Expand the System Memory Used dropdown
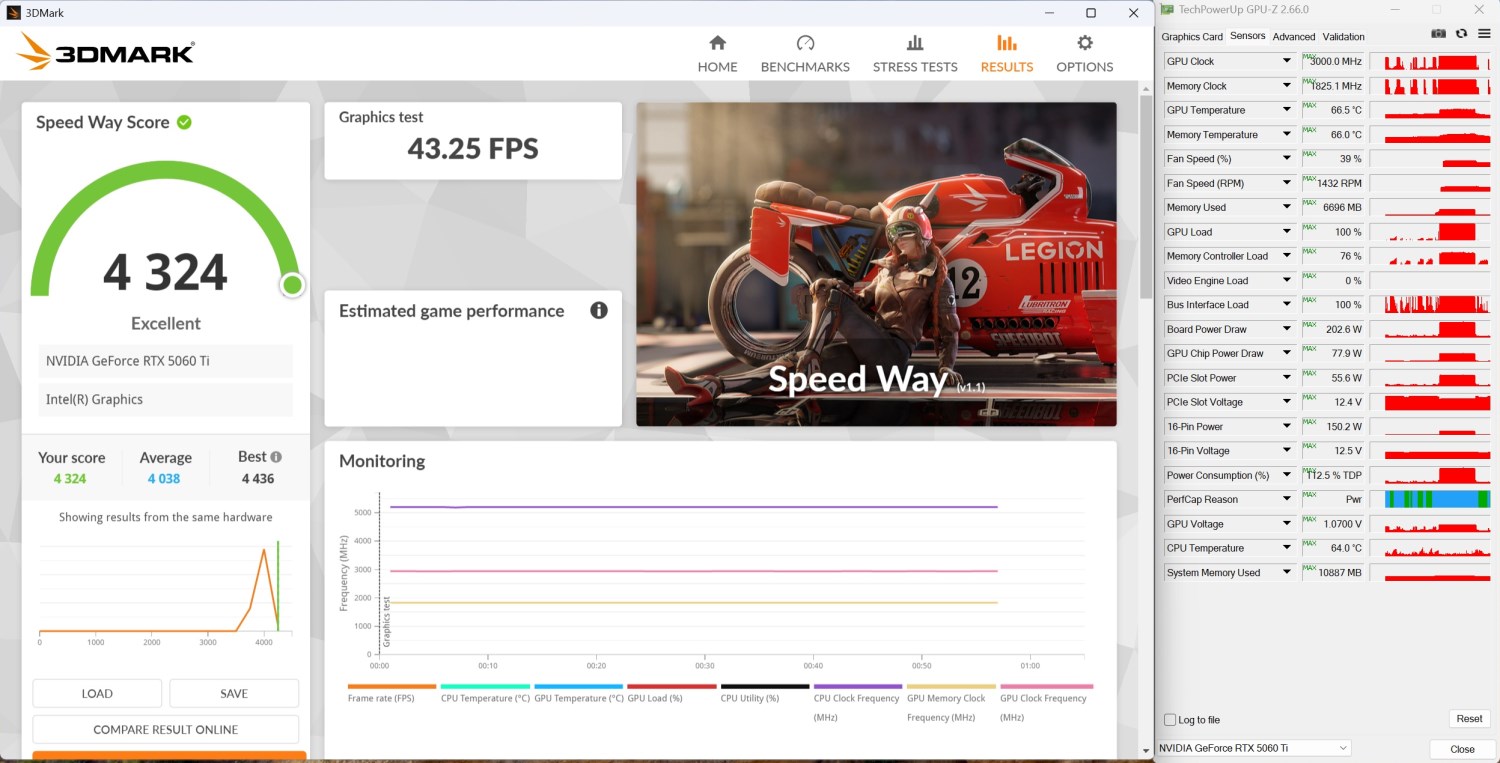 click(x=1287, y=573)
